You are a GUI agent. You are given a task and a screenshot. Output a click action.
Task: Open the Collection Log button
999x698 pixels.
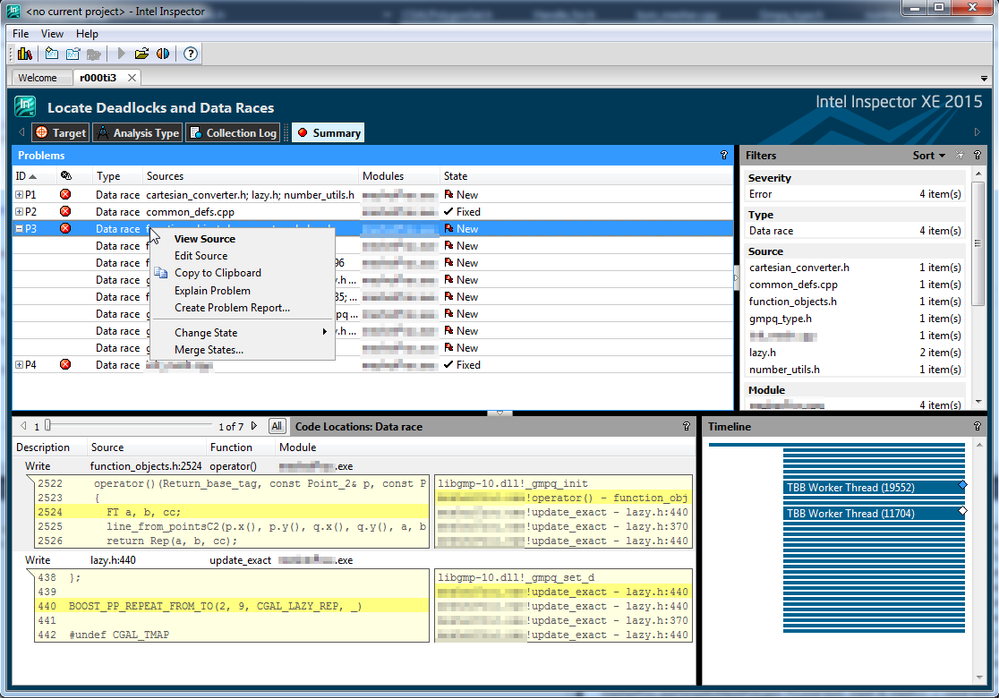[233, 132]
